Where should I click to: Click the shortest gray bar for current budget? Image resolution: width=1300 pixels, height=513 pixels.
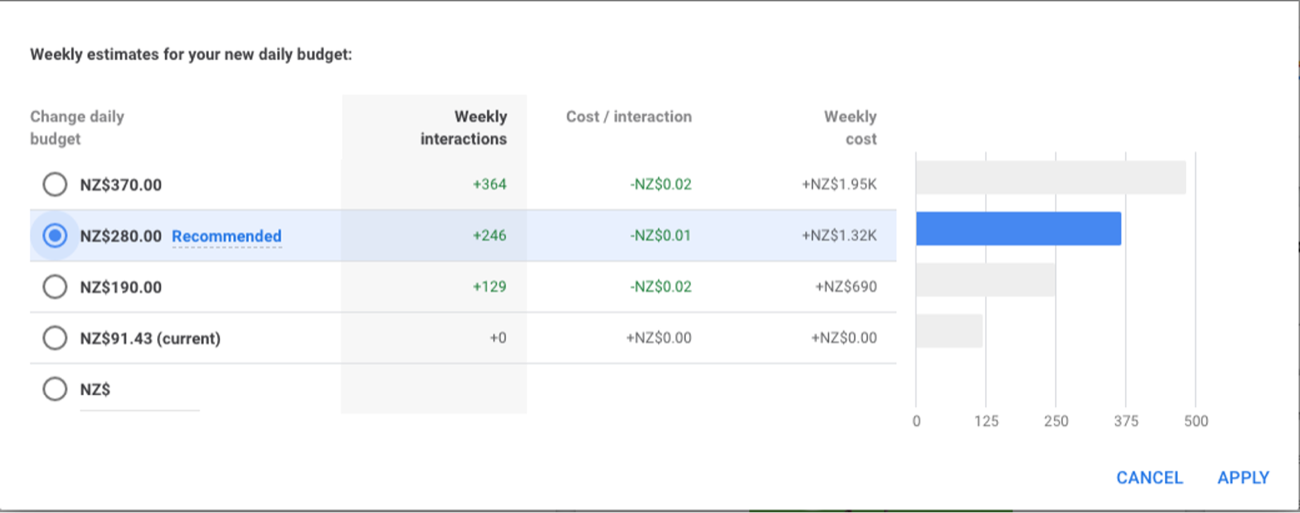coord(949,331)
